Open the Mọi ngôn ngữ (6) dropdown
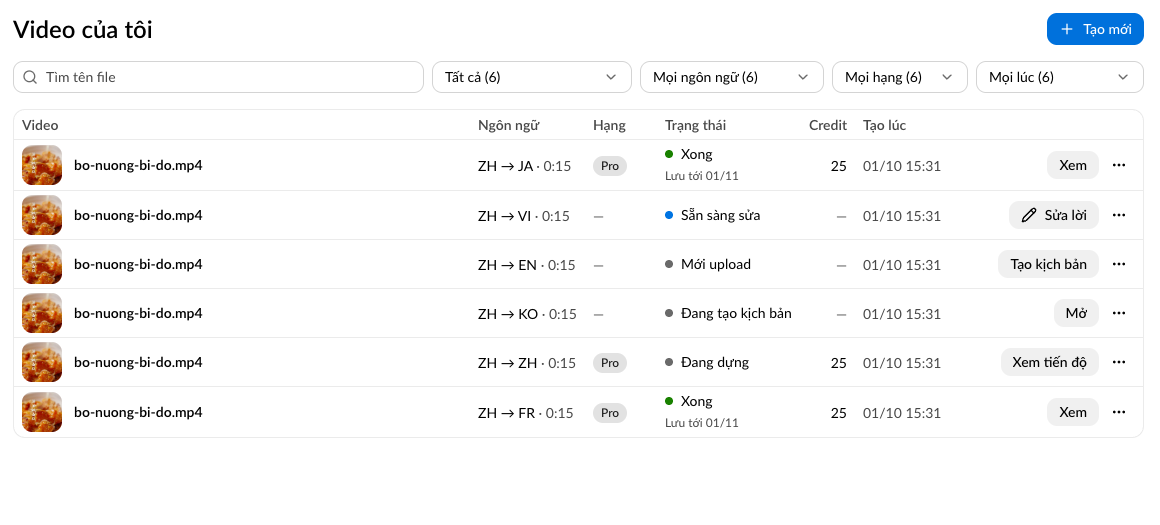Screen dimensions: 1160x525 (x=731, y=77)
